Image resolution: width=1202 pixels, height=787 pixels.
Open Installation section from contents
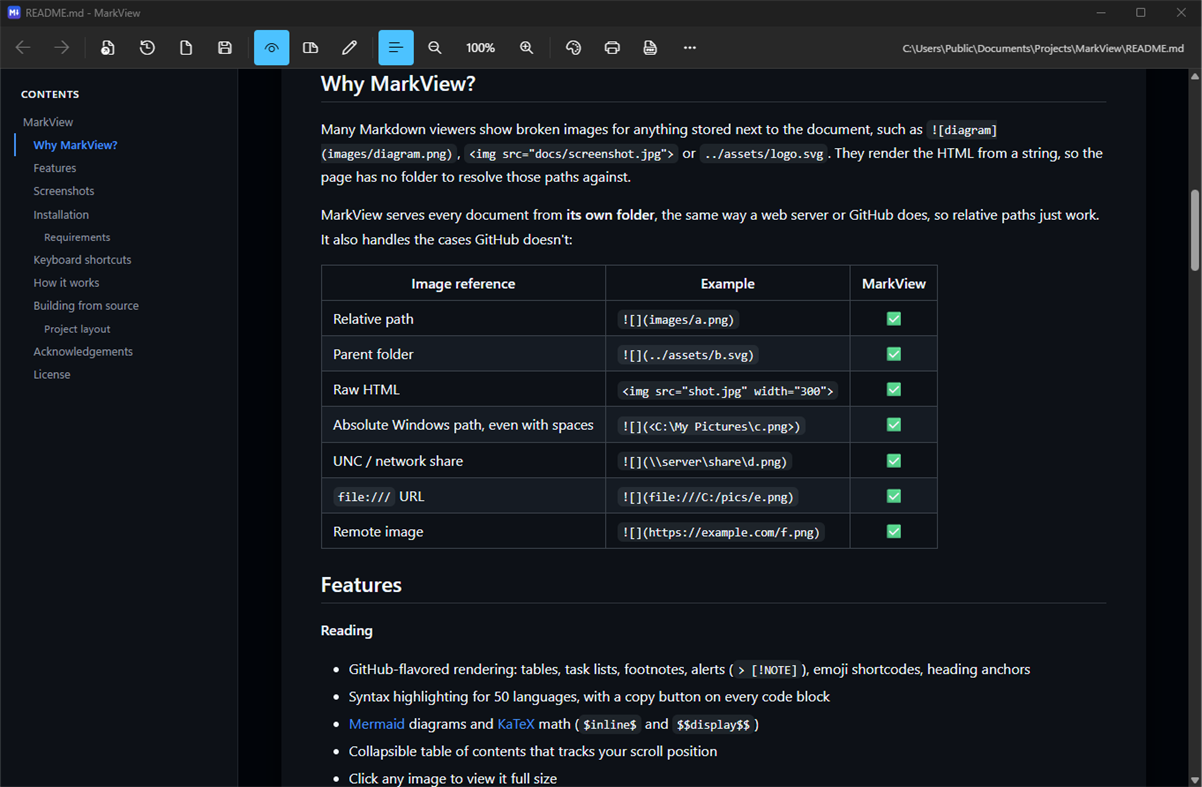(x=61, y=215)
